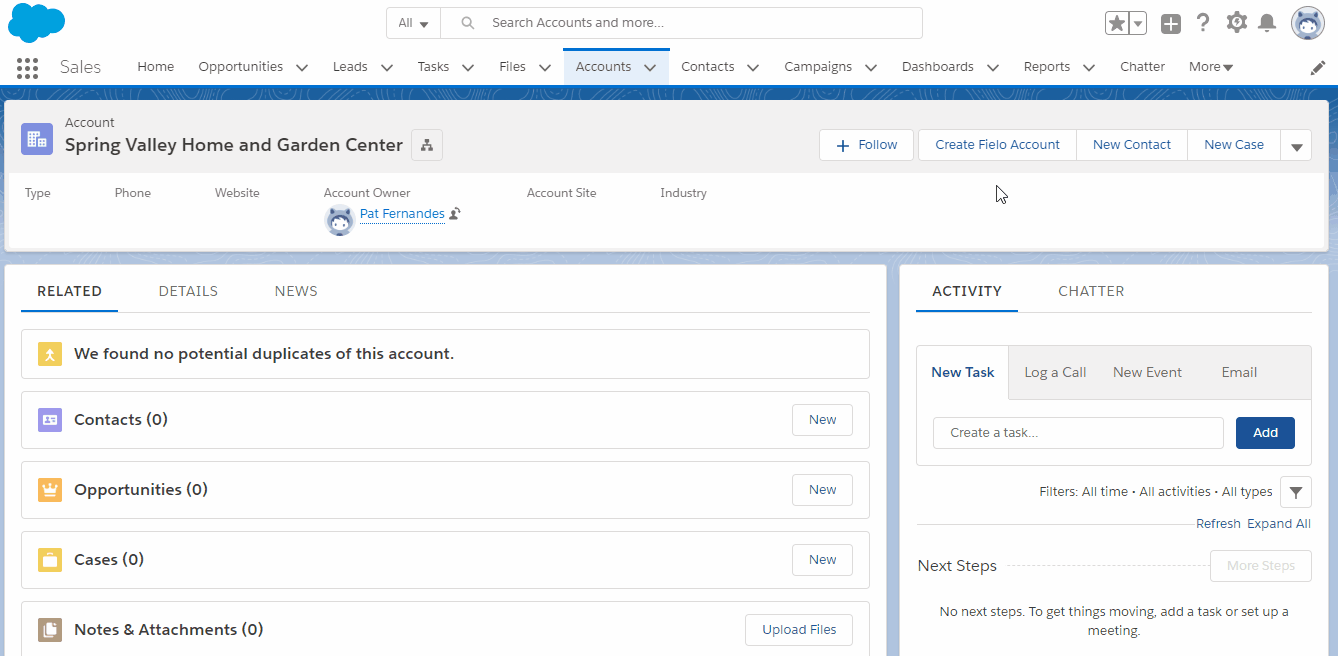1338x656 pixels.
Task: Follow this account
Action: (866, 145)
